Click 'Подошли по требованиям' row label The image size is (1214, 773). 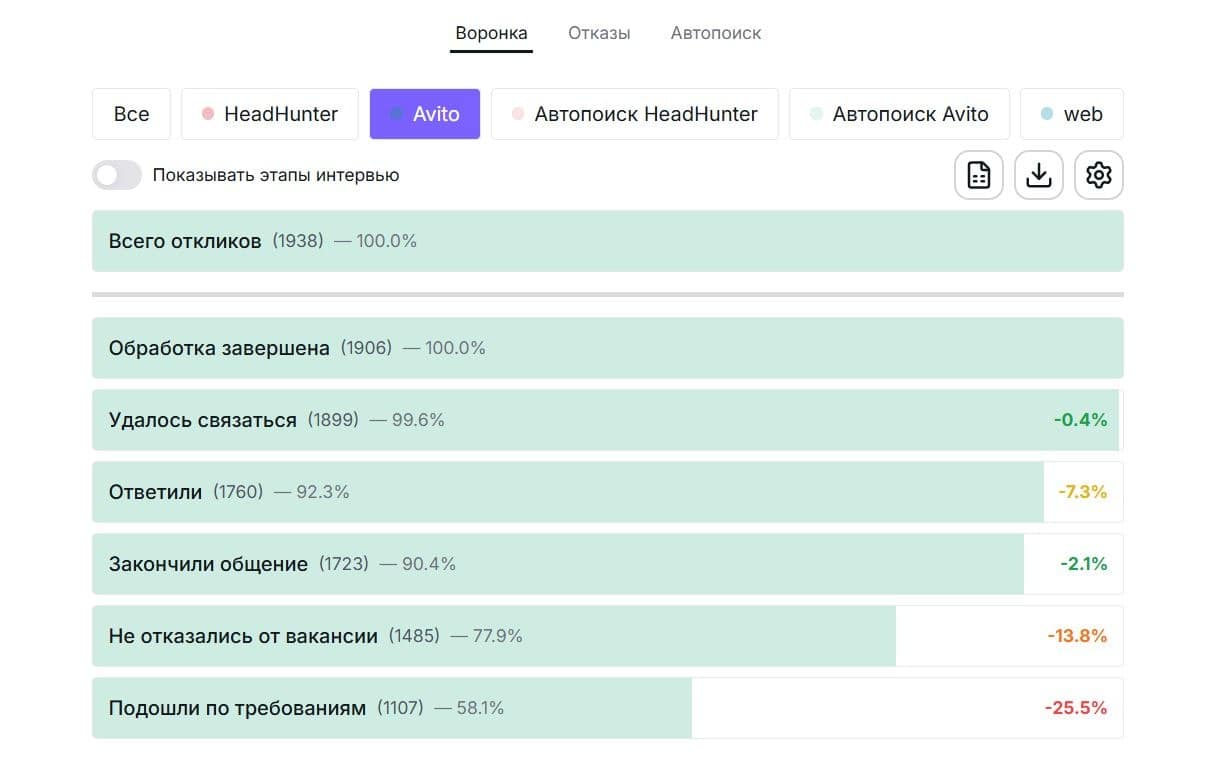[237, 708]
